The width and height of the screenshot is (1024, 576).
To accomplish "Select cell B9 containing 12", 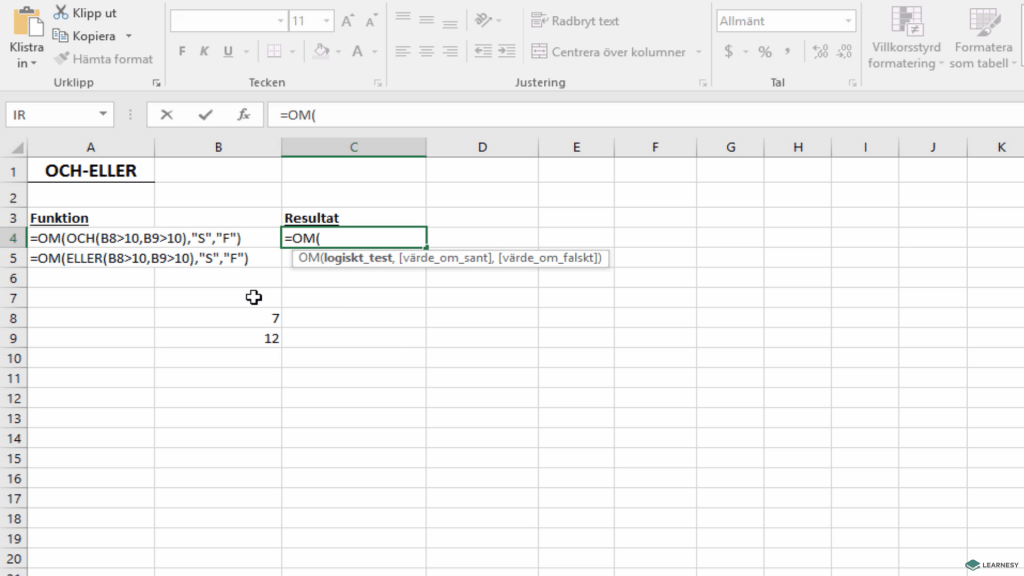I will tap(218, 338).
